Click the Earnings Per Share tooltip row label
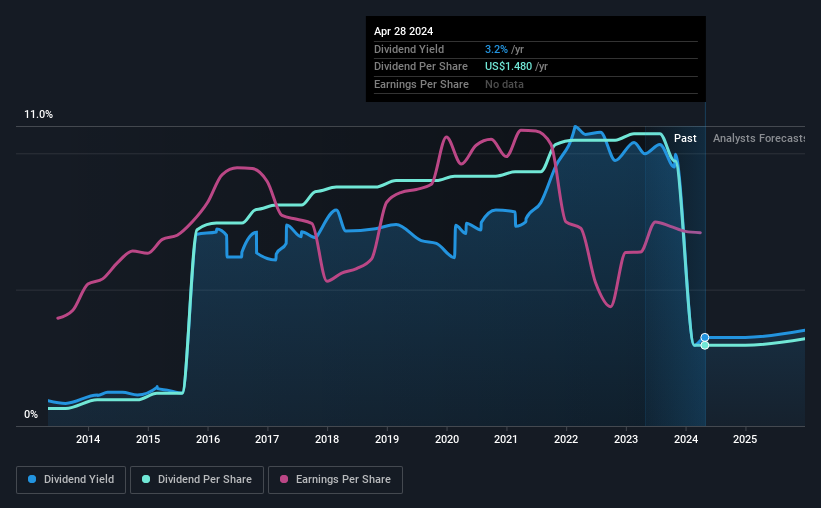The width and height of the screenshot is (821, 508). (421, 84)
